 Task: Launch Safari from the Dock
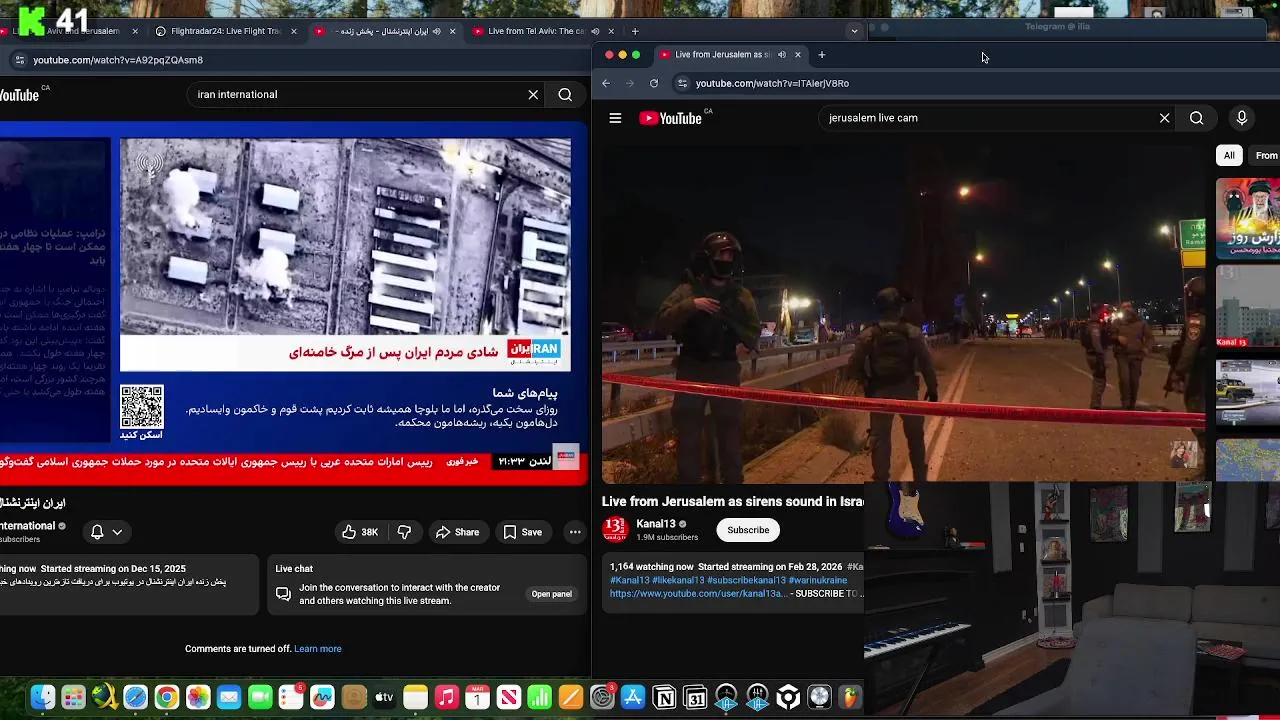pos(135,697)
